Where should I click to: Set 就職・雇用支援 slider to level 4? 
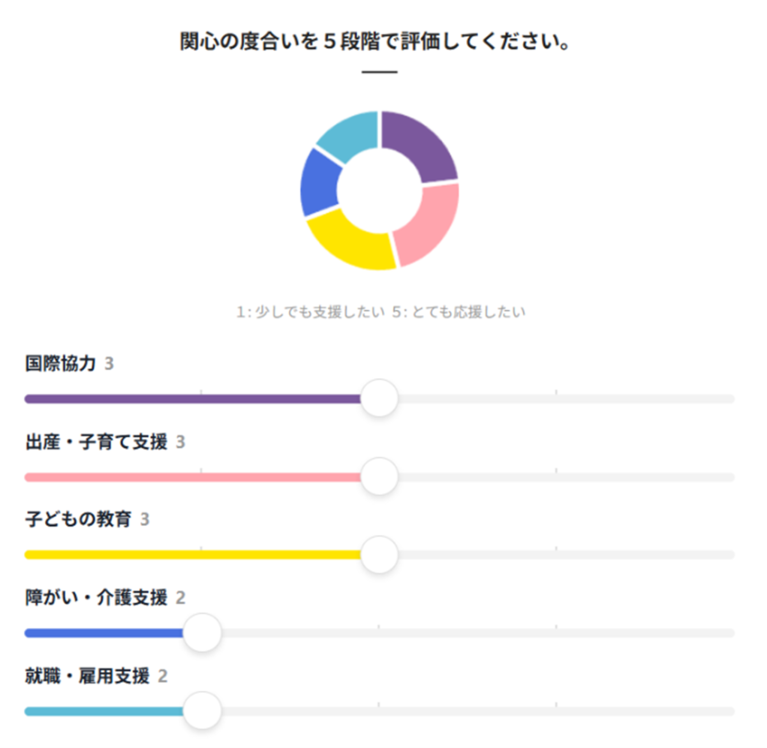[x=556, y=711]
